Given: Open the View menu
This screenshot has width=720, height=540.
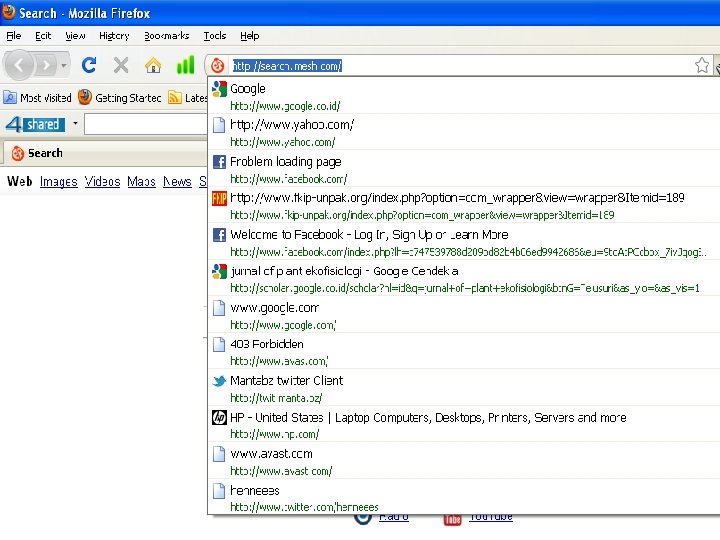Looking at the screenshot, I should coord(75,36).
